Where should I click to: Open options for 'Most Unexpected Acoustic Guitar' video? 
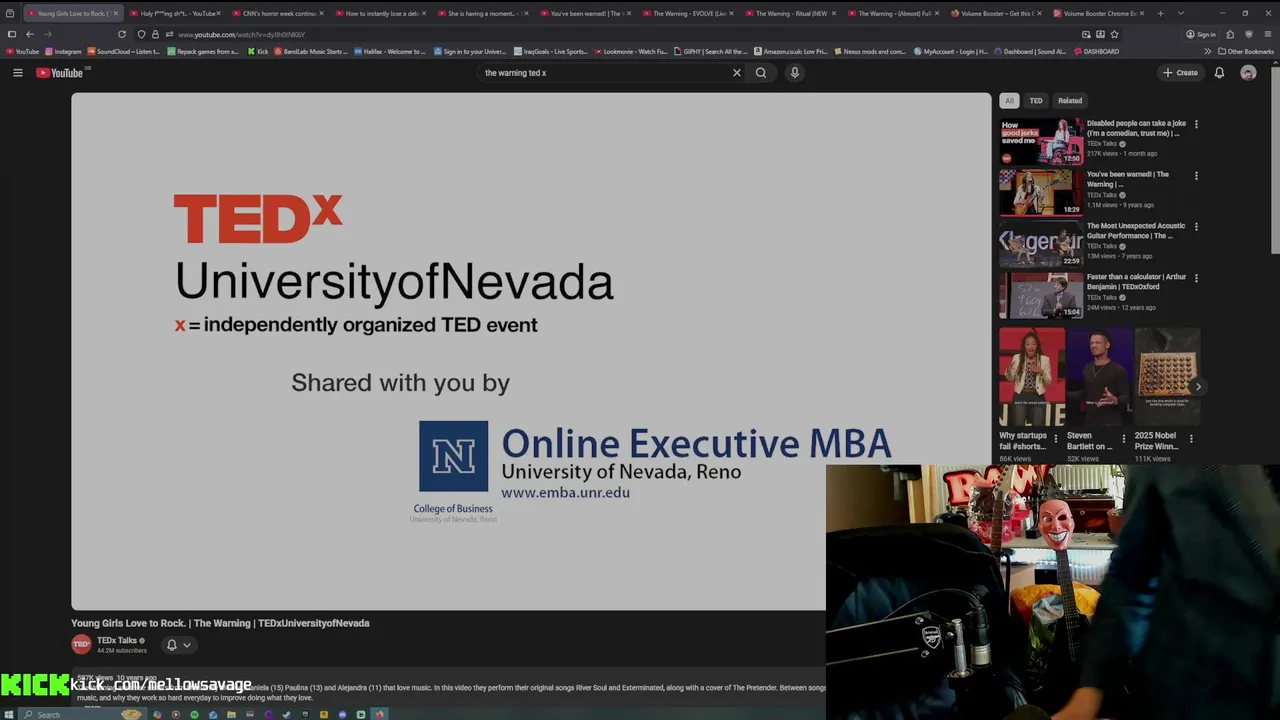pos(1196,227)
